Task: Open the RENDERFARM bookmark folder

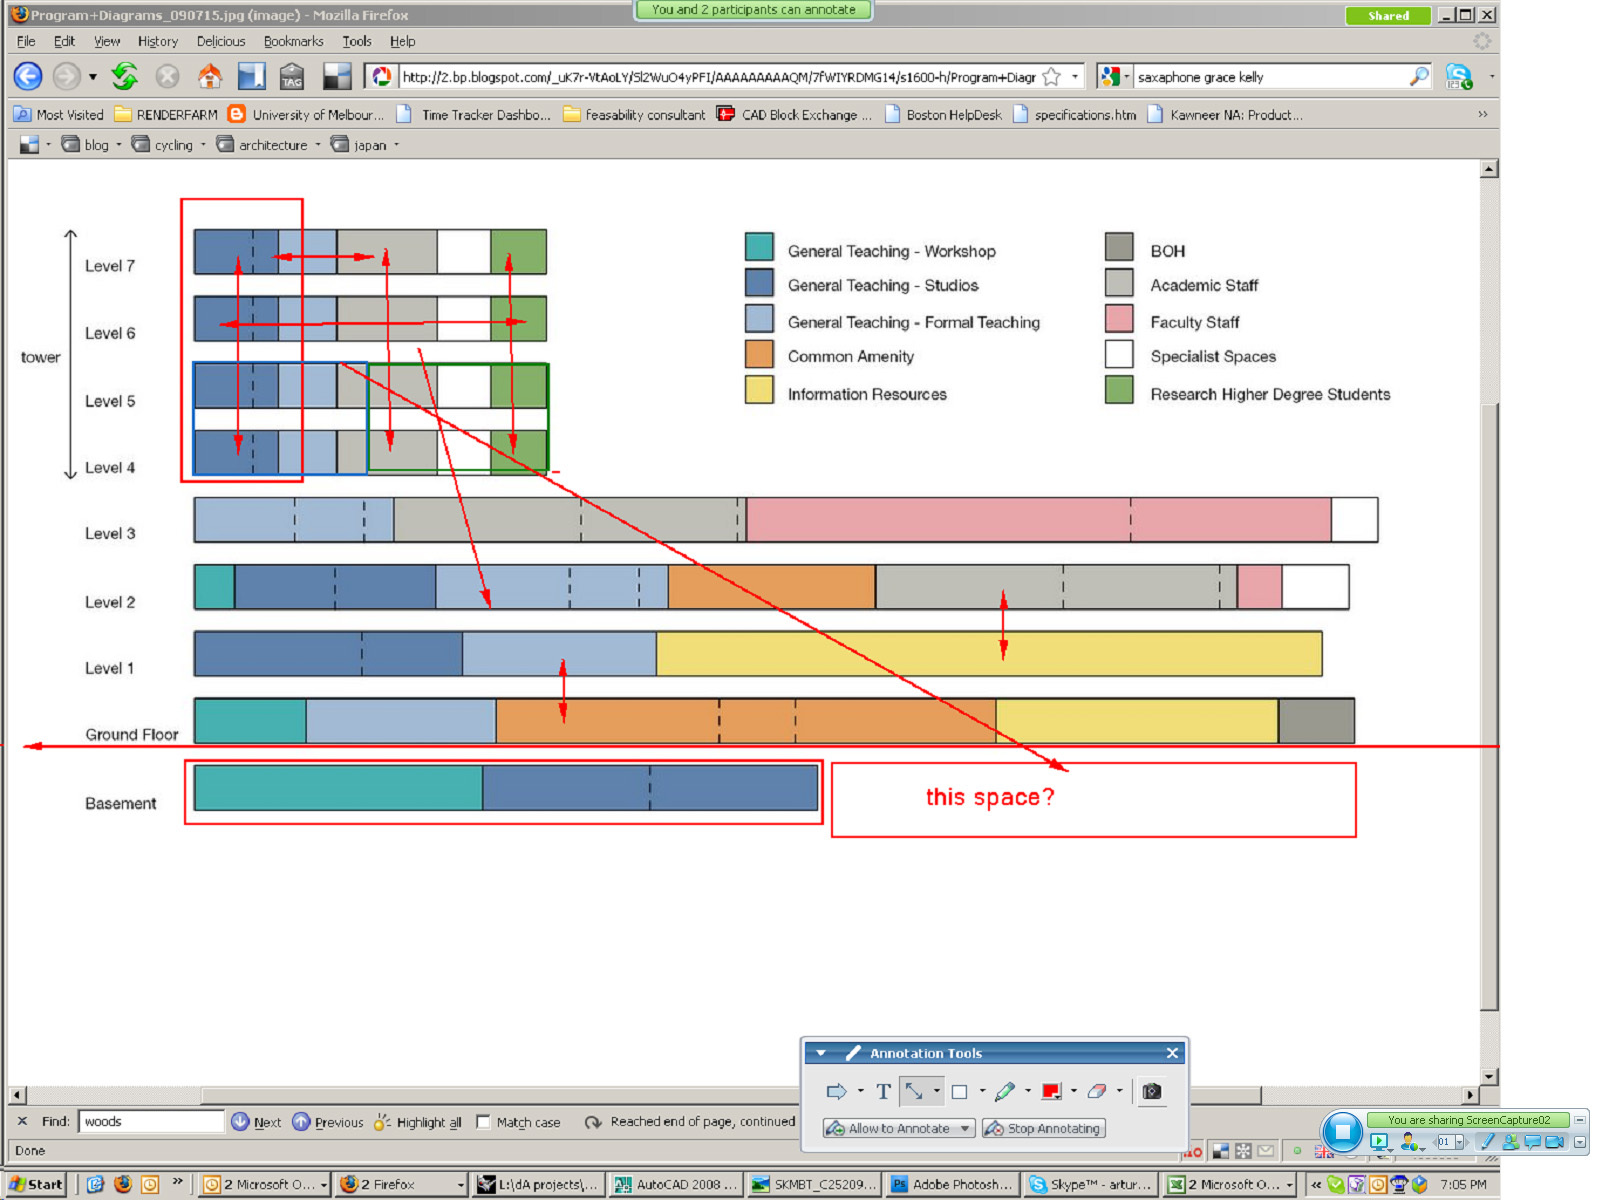Action: (x=166, y=115)
